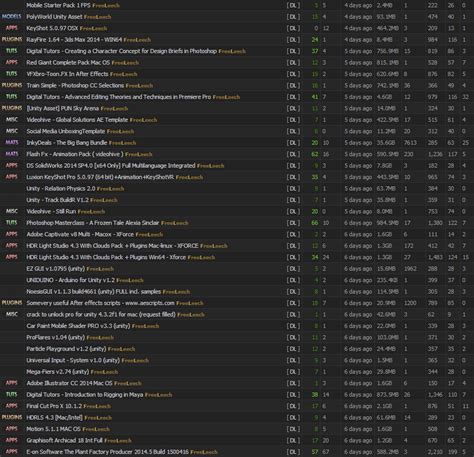Click TUTS icon beside VFXbro-Toon.FX In After Effects
The image size is (474, 457).
tap(11, 74)
